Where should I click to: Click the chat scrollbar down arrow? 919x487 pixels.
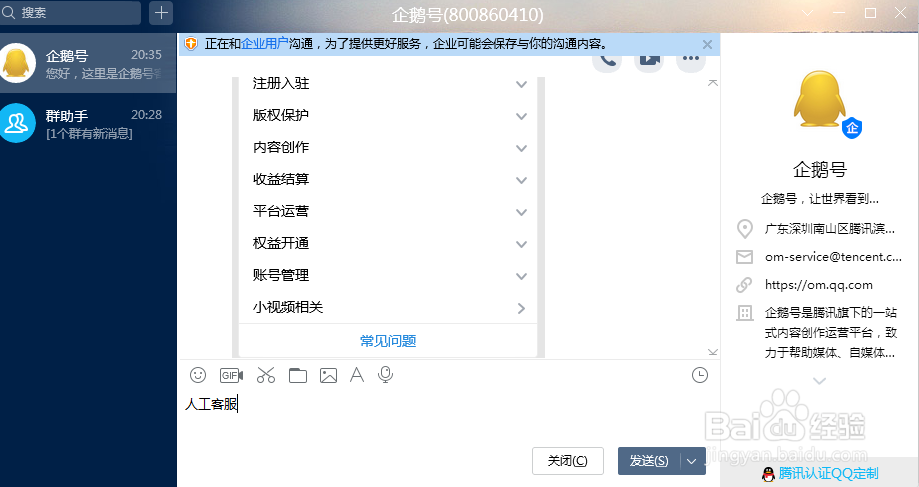click(713, 352)
